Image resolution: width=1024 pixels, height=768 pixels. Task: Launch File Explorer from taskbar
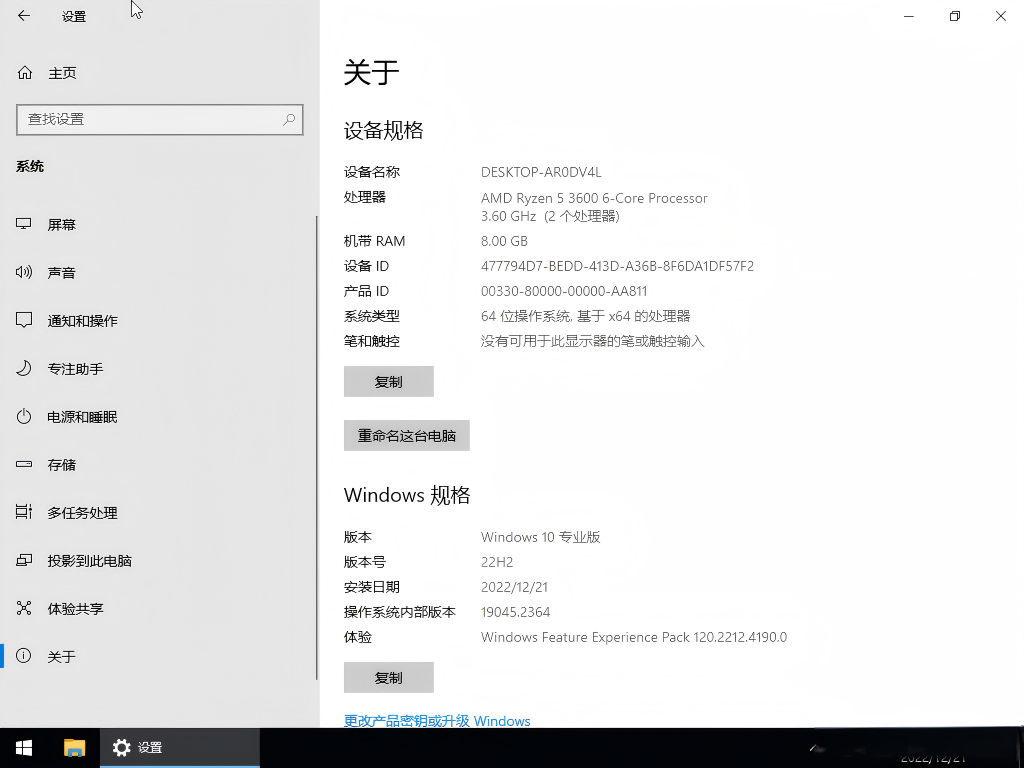click(x=75, y=748)
